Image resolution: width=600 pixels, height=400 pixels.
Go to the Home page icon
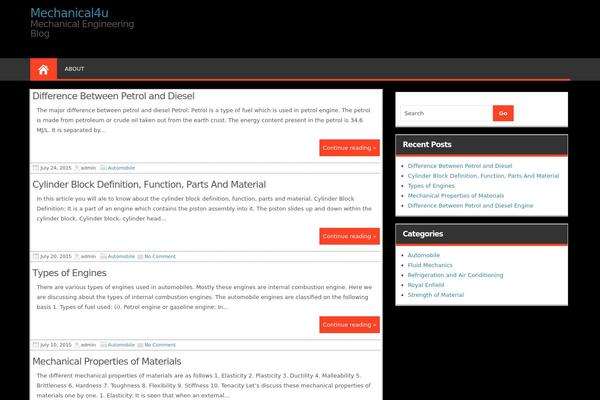[43, 69]
